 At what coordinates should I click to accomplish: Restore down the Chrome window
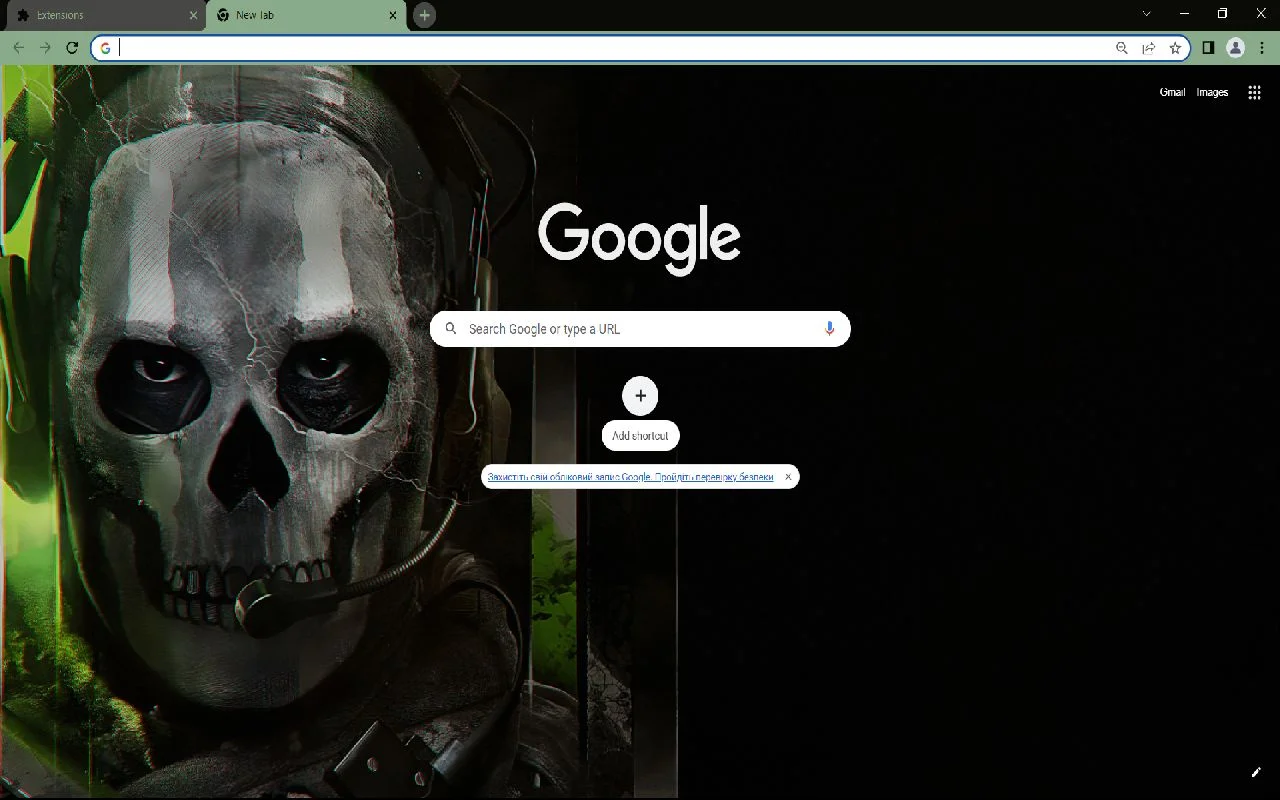pyautogui.click(x=1222, y=14)
